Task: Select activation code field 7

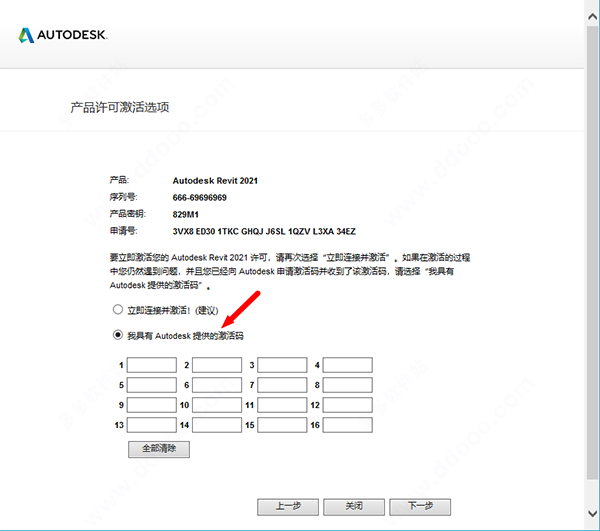Action: click(x=282, y=385)
